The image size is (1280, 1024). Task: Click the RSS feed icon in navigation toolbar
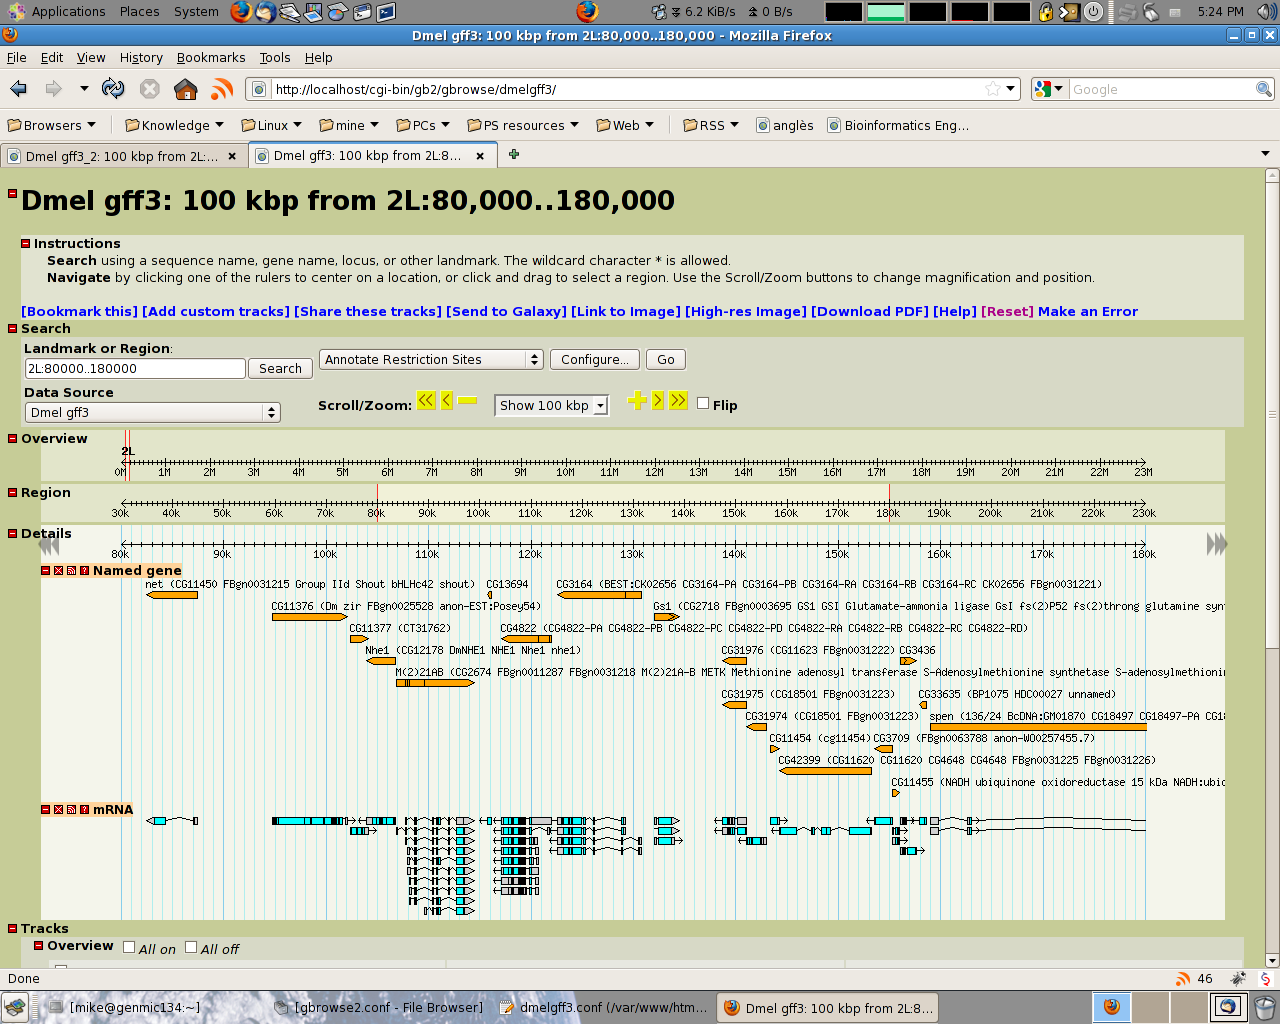point(222,89)
